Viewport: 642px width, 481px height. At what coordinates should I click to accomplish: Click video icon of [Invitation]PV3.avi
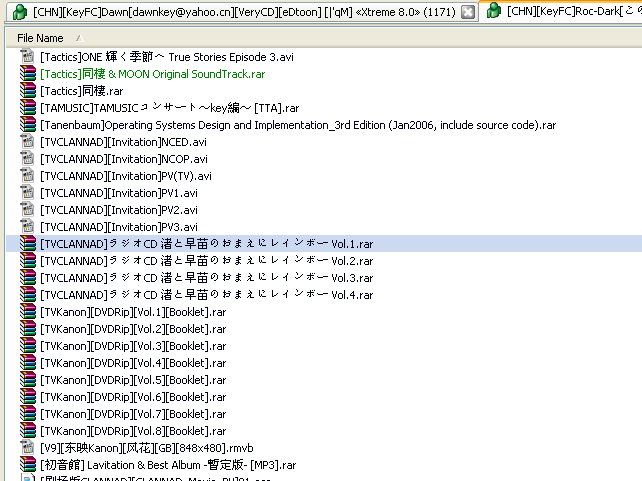[x=27, y=226]
